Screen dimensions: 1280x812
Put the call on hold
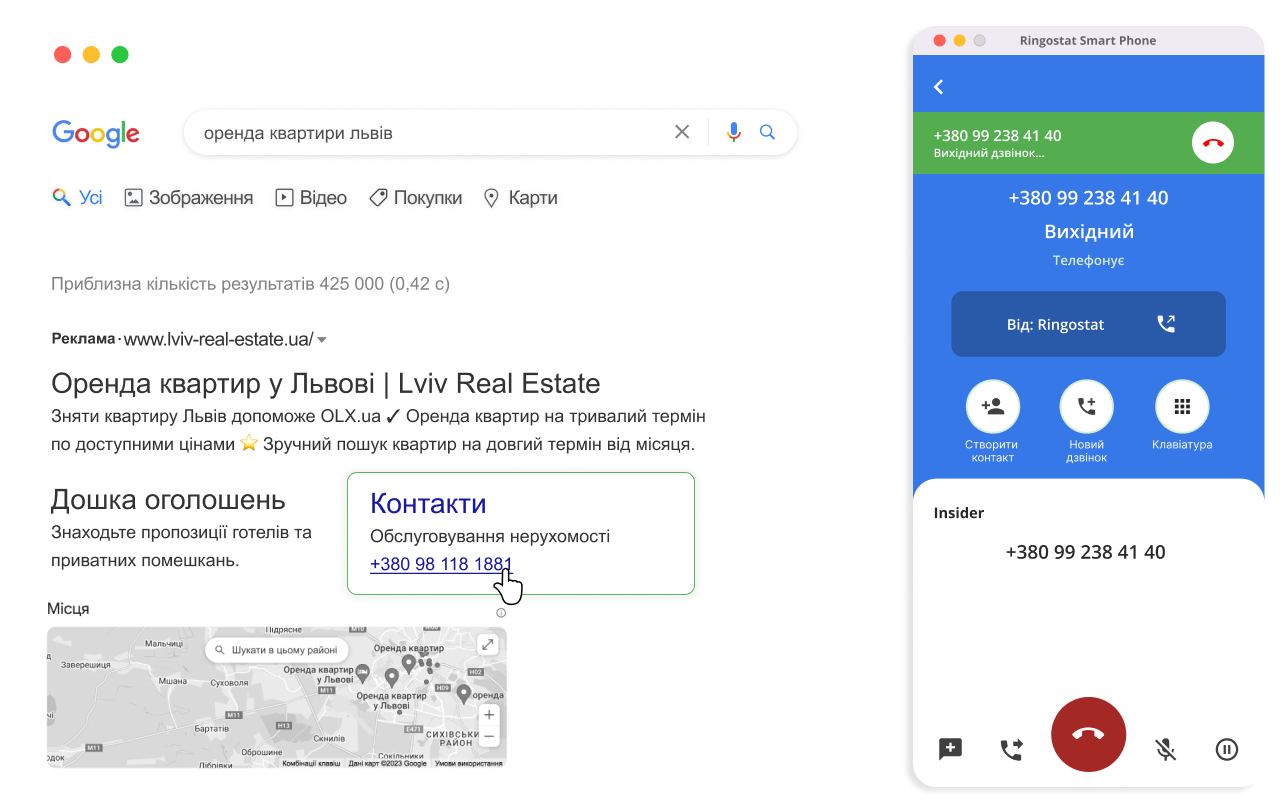[x=1227, y=749]
